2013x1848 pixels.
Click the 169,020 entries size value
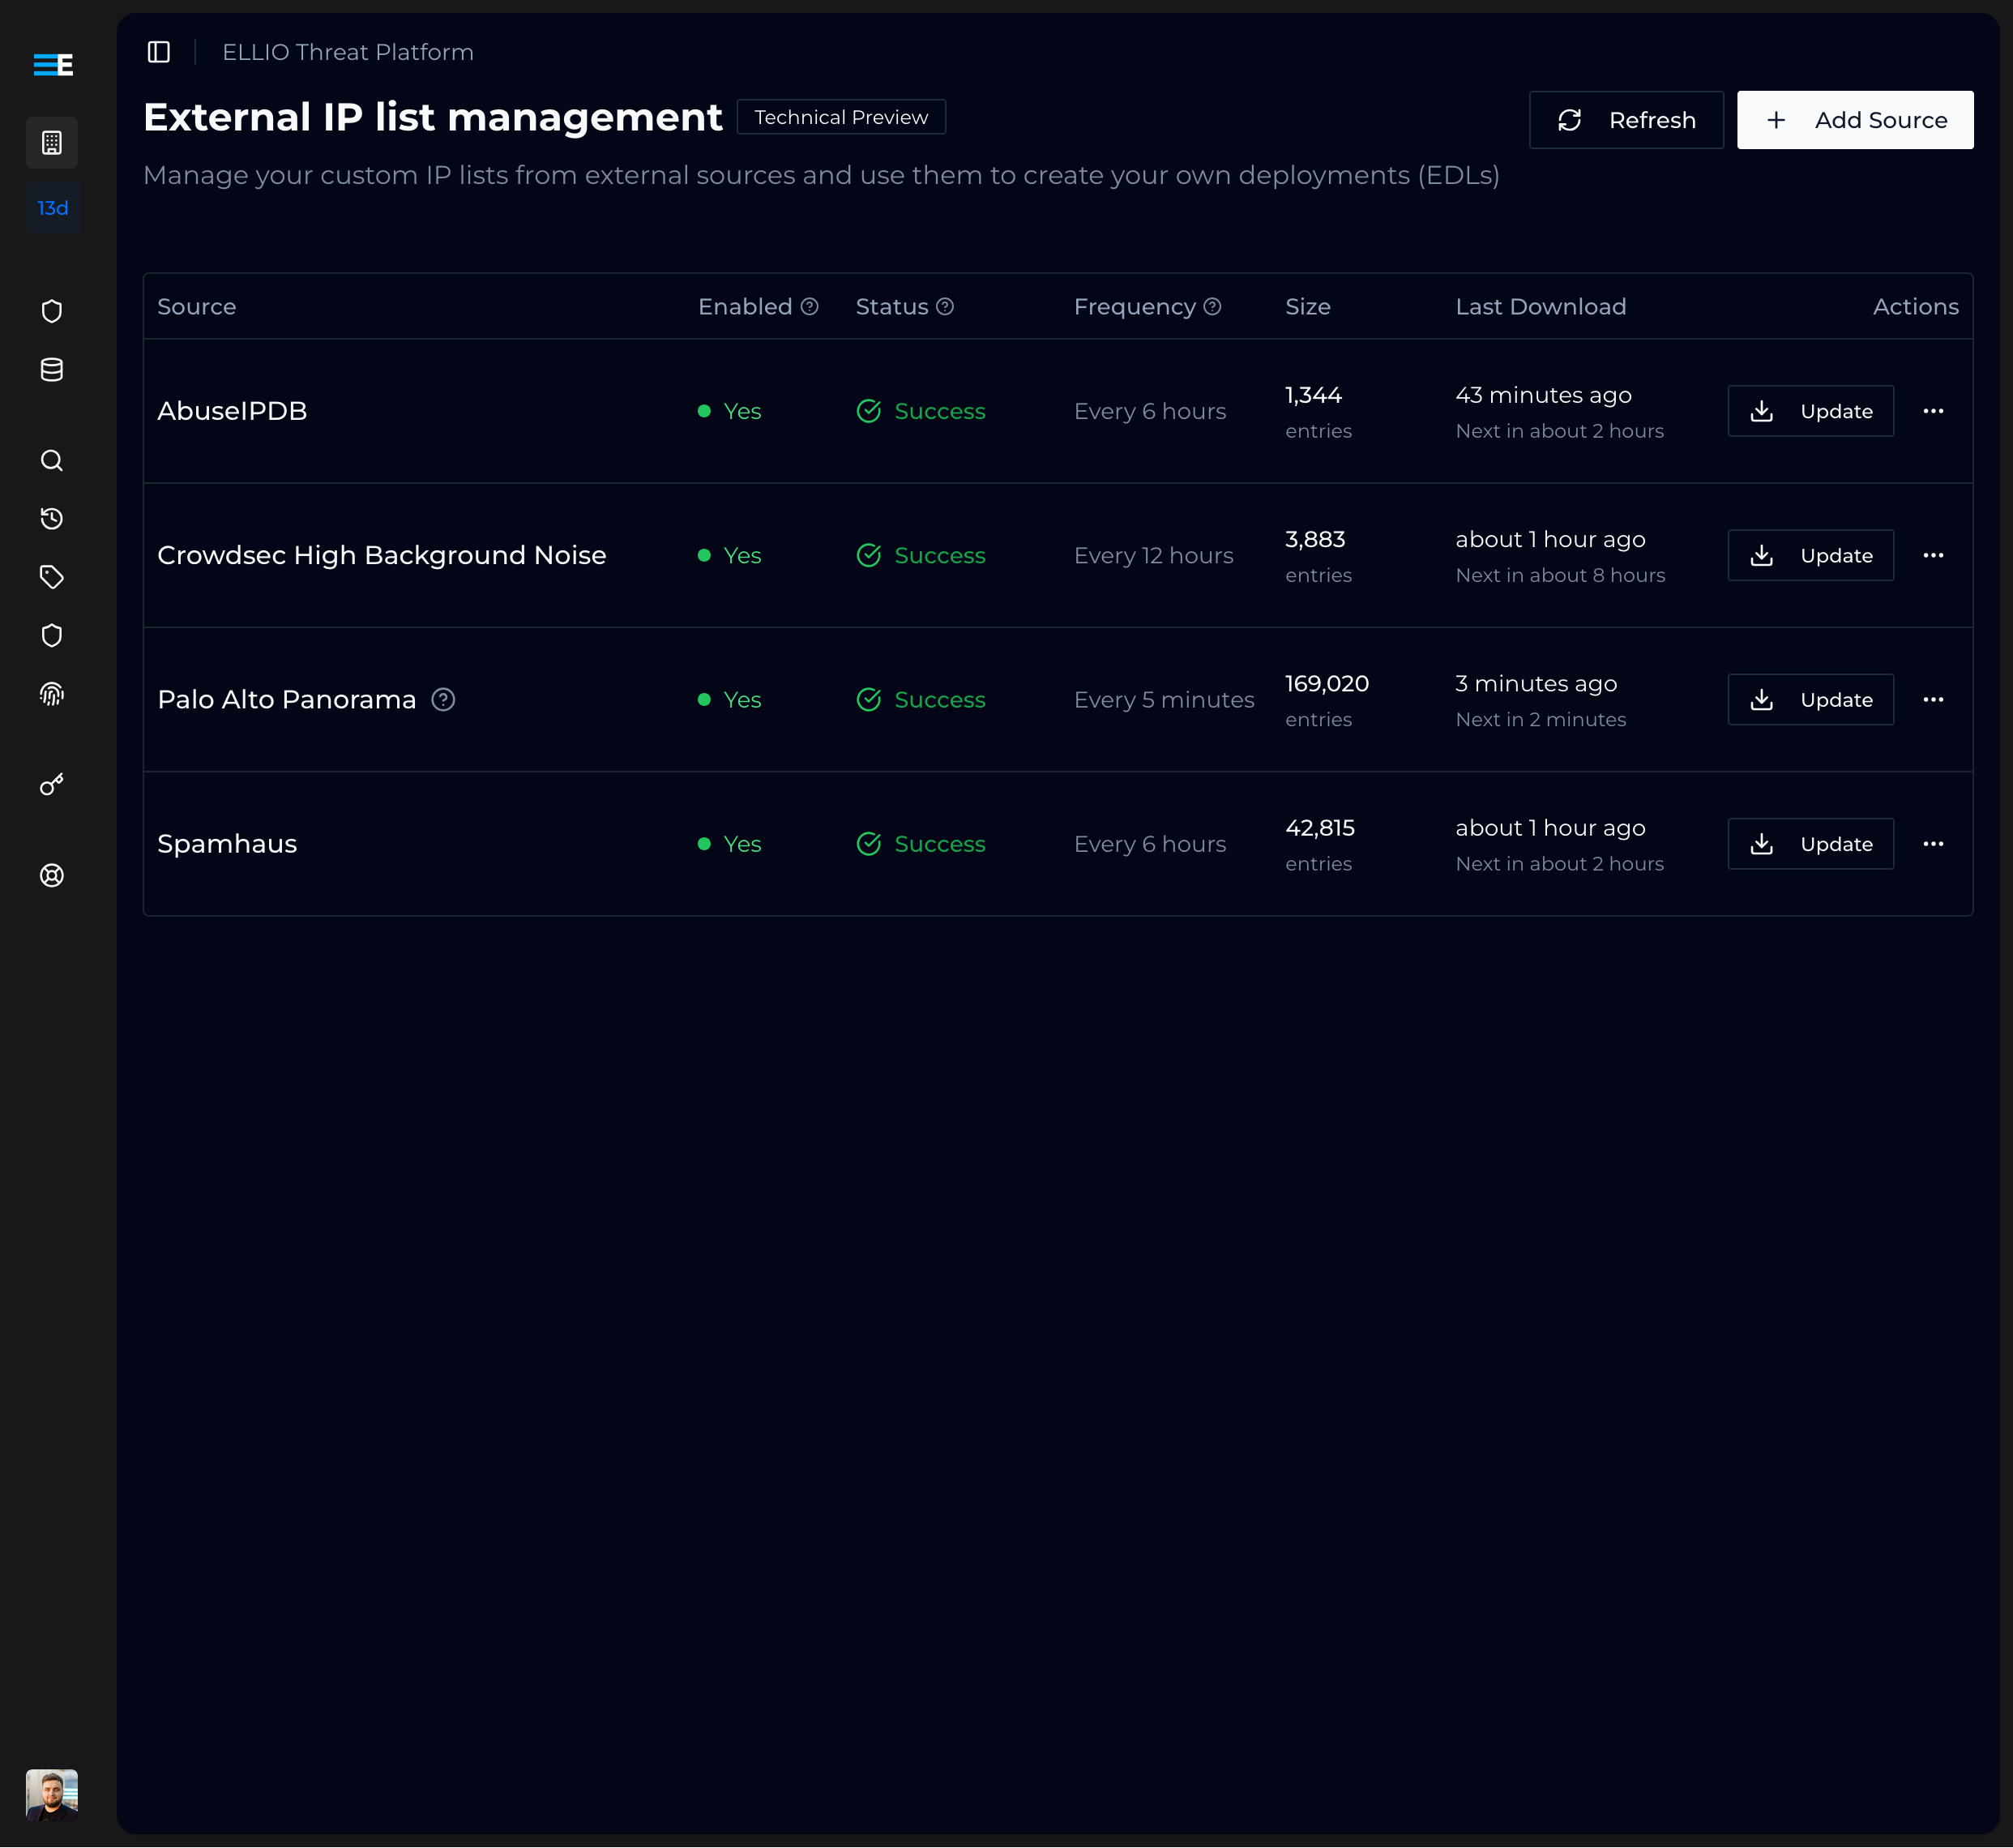pos(1327,700)
